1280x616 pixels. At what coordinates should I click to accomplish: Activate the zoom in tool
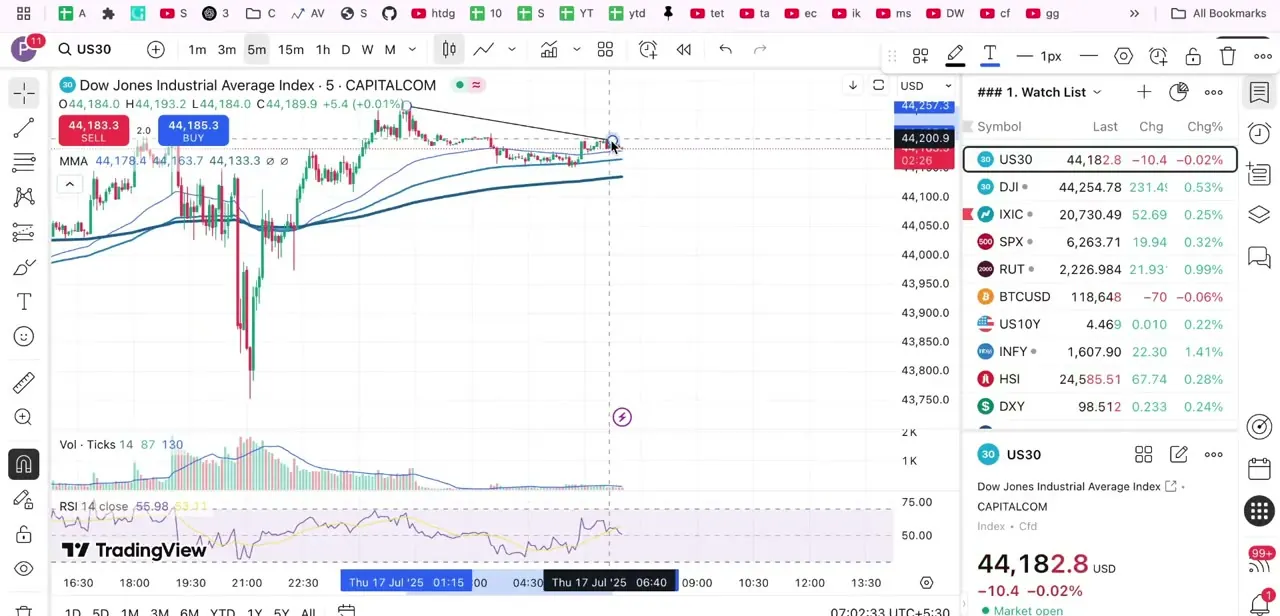point(24,417)
